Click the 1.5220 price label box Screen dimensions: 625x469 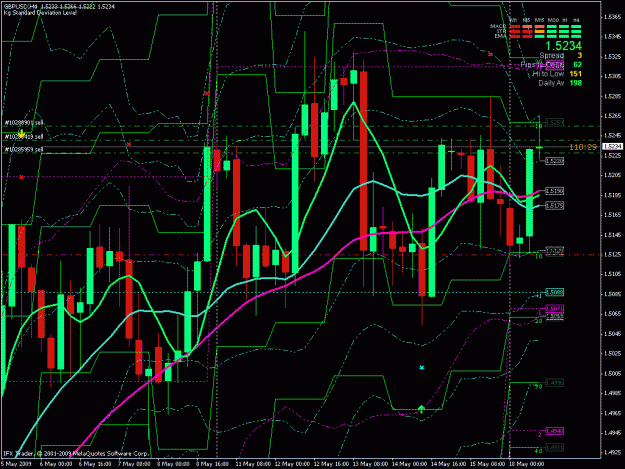click(x=554, y=161)
